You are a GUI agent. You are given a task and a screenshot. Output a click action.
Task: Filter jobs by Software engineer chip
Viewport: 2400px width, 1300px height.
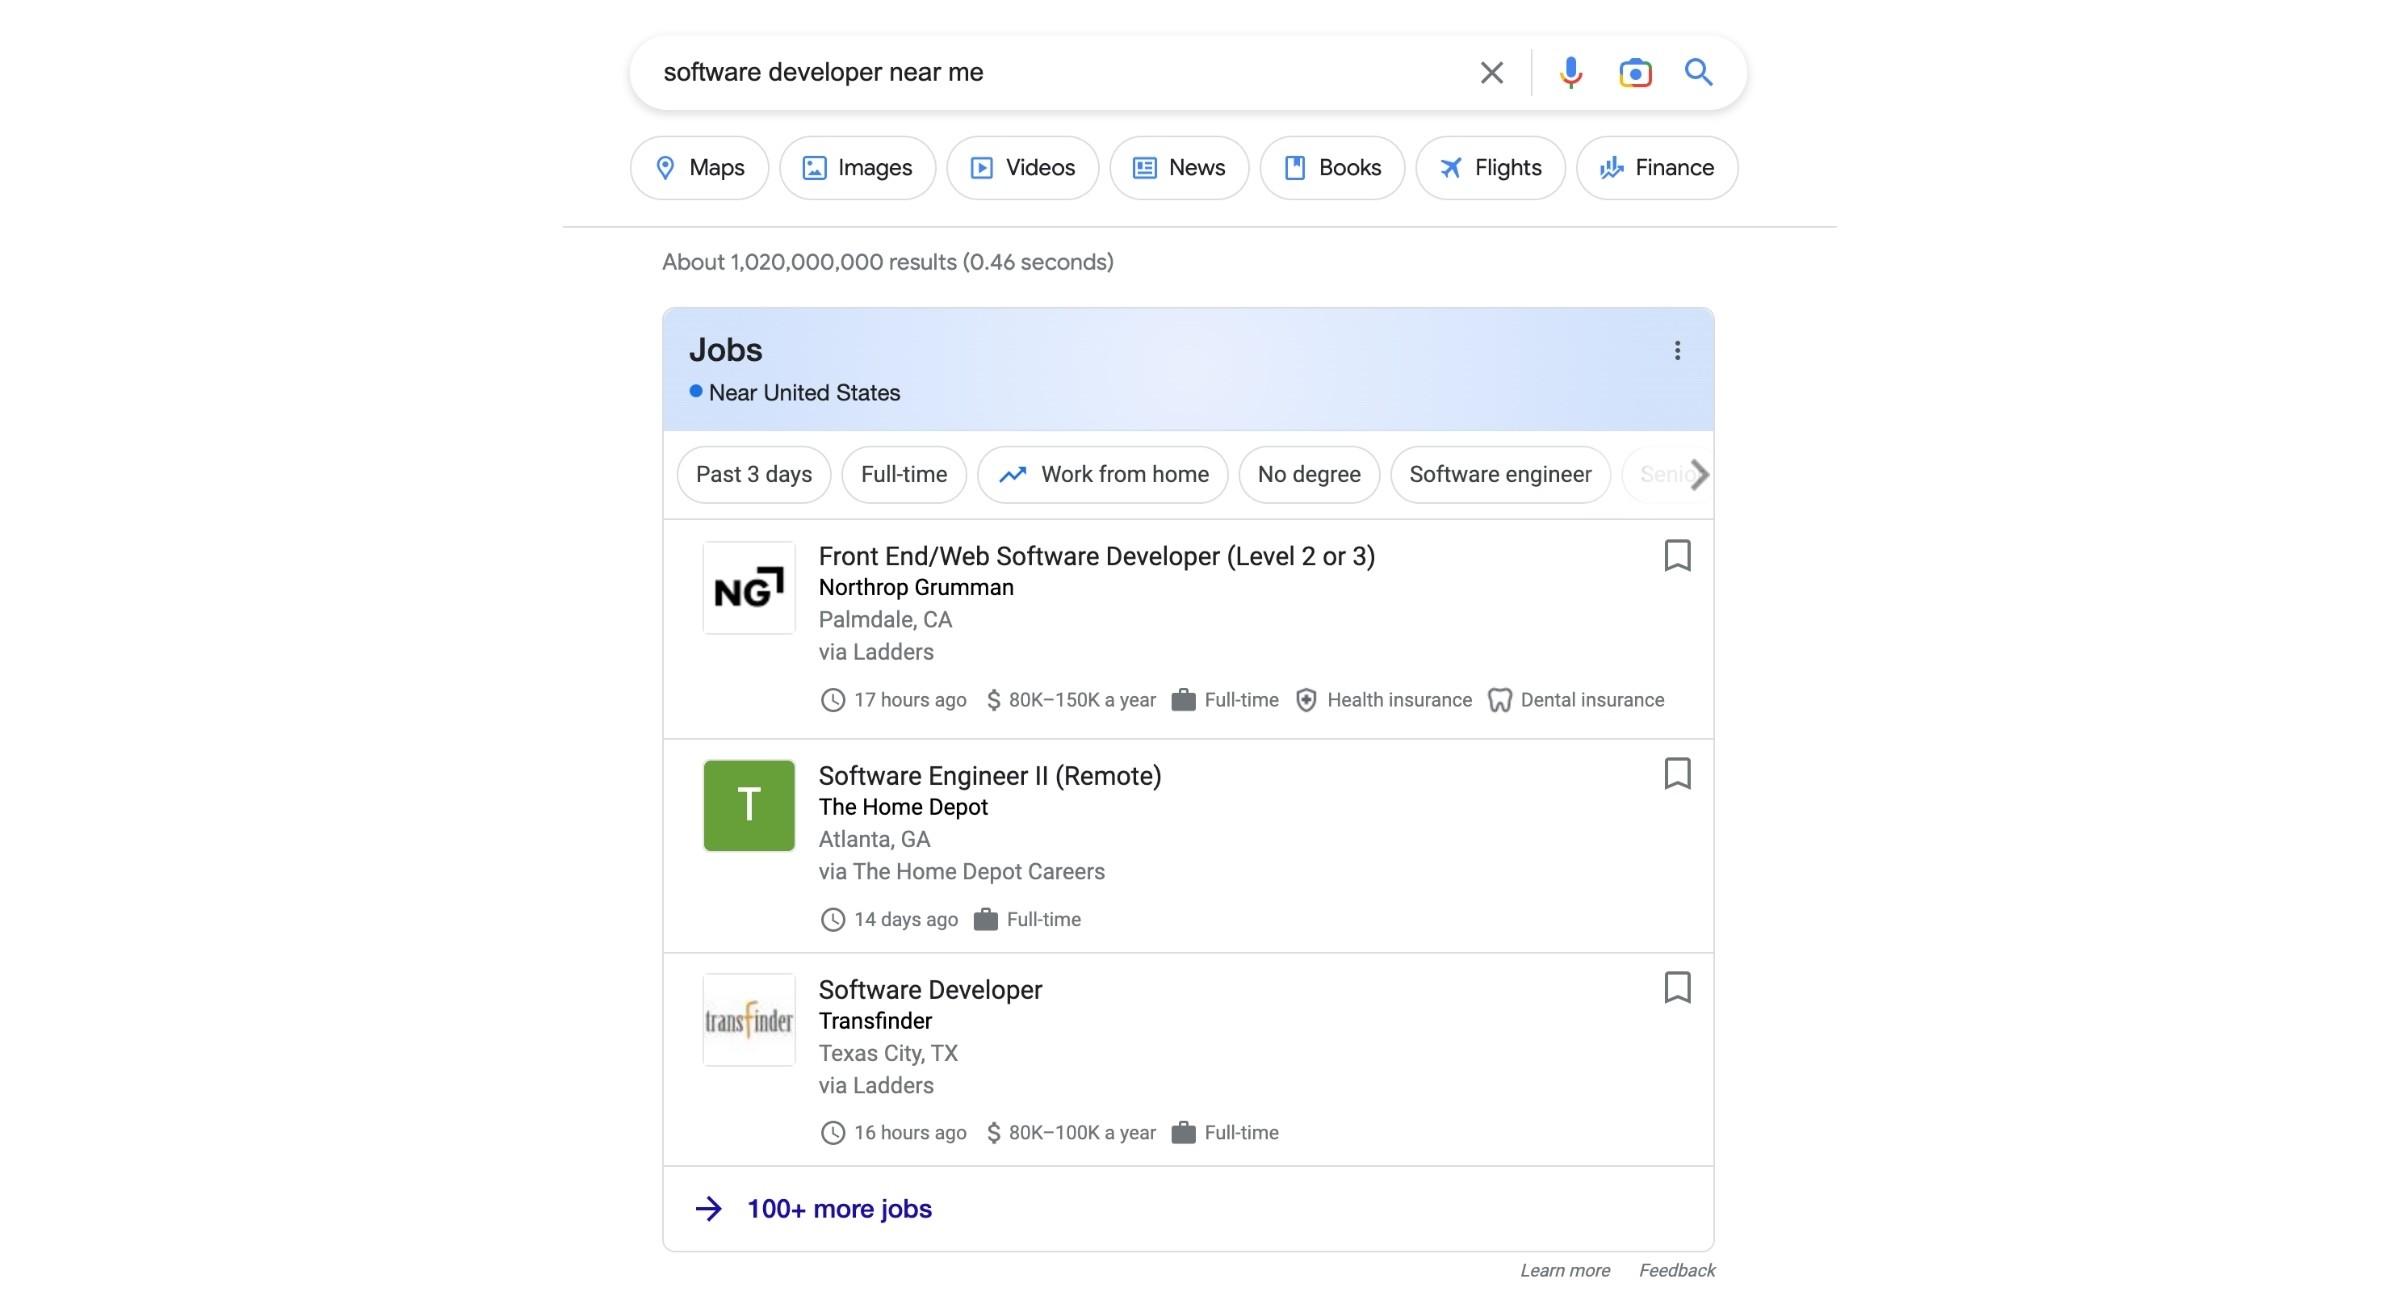[x=1500, y=474]
